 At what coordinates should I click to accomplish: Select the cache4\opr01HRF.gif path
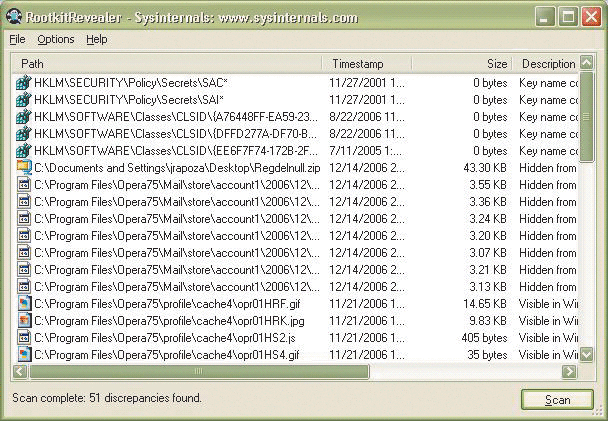(167, 304)
